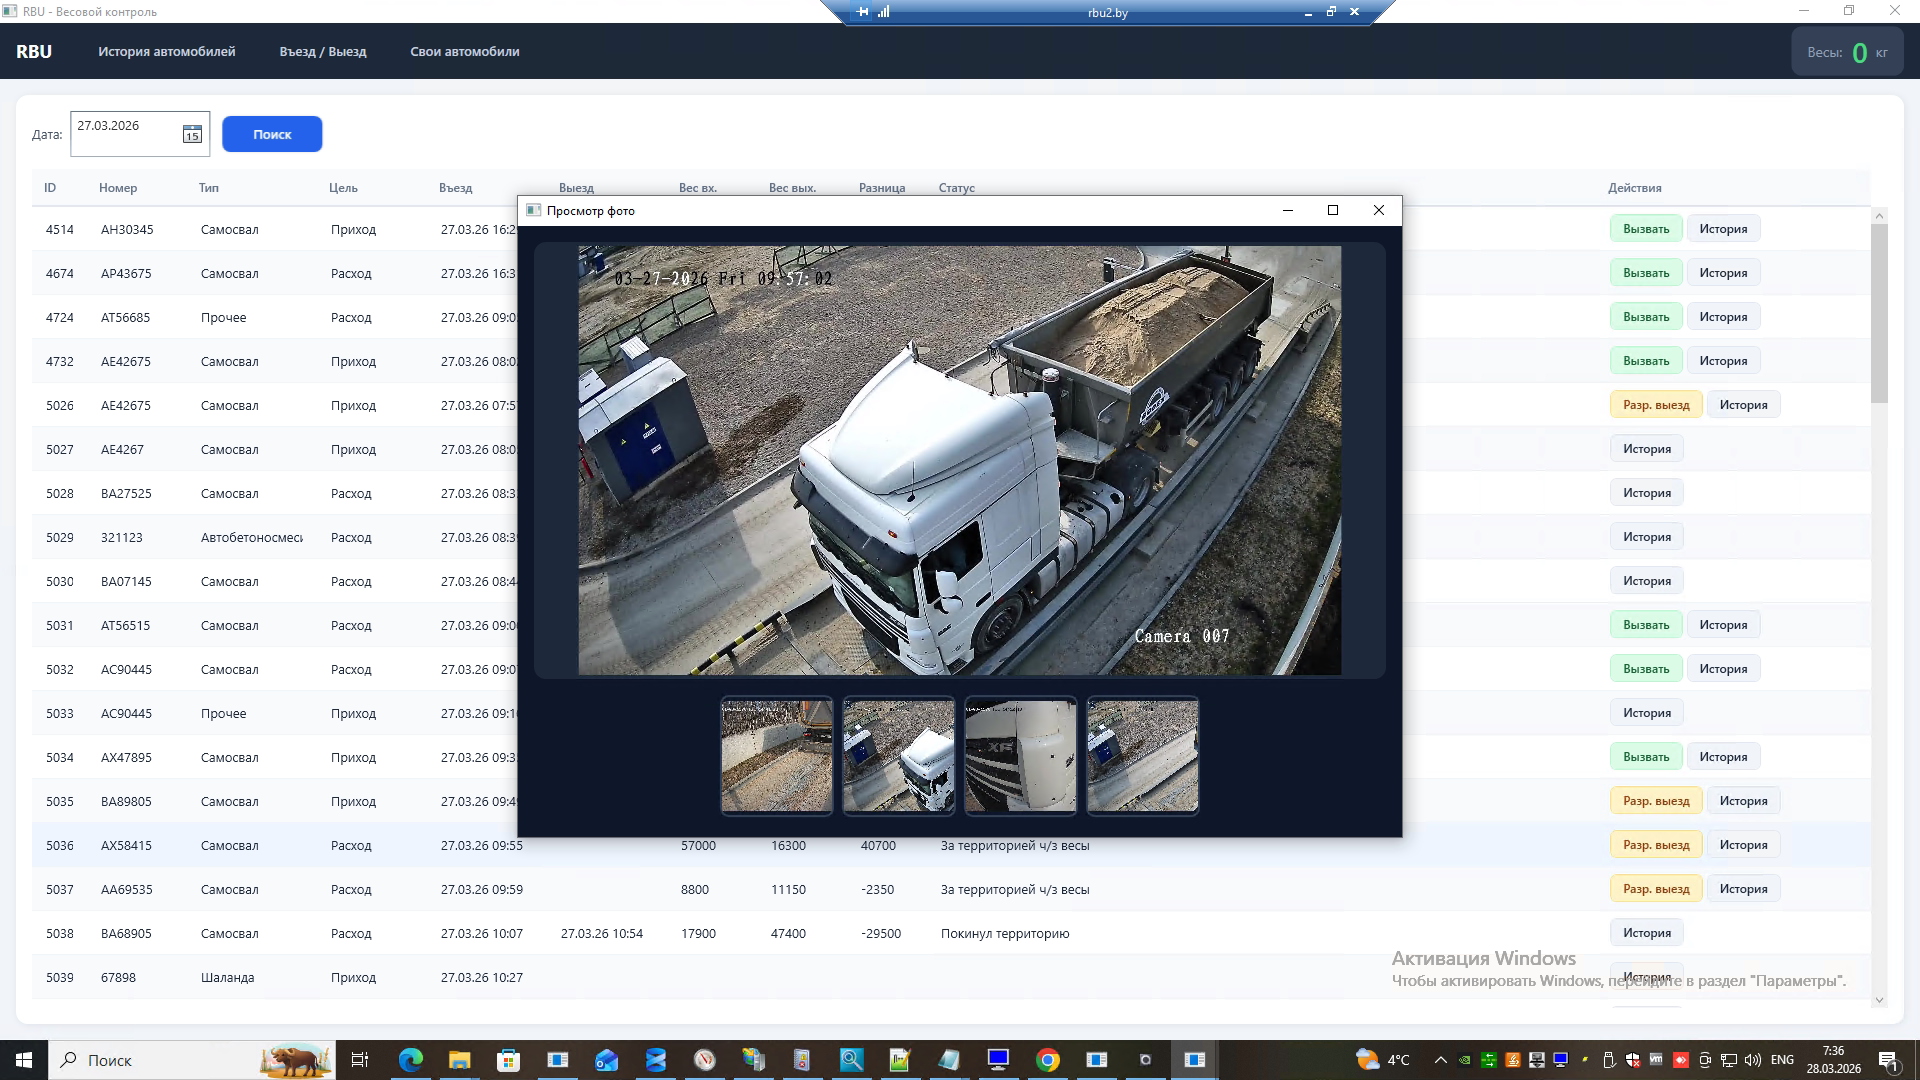Select the fourth photo thumbnail
Image resolution: width=1920 pixels, height=1080 pixels.
(1142, 755)
